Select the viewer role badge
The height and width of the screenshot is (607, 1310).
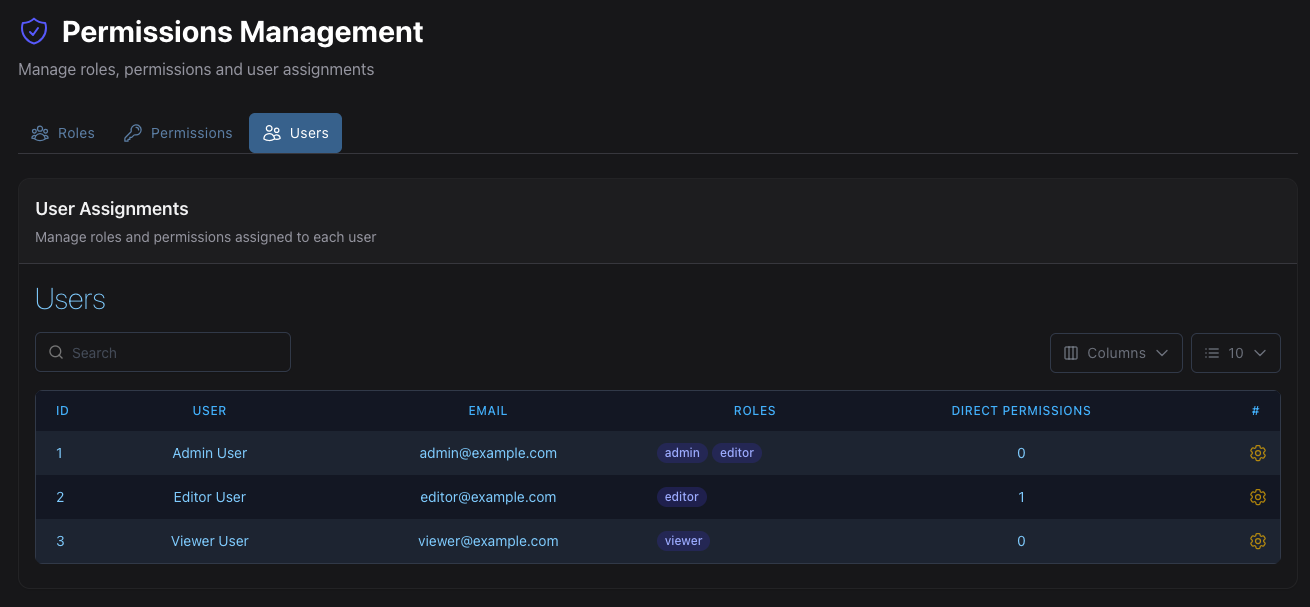click(683, 540)
